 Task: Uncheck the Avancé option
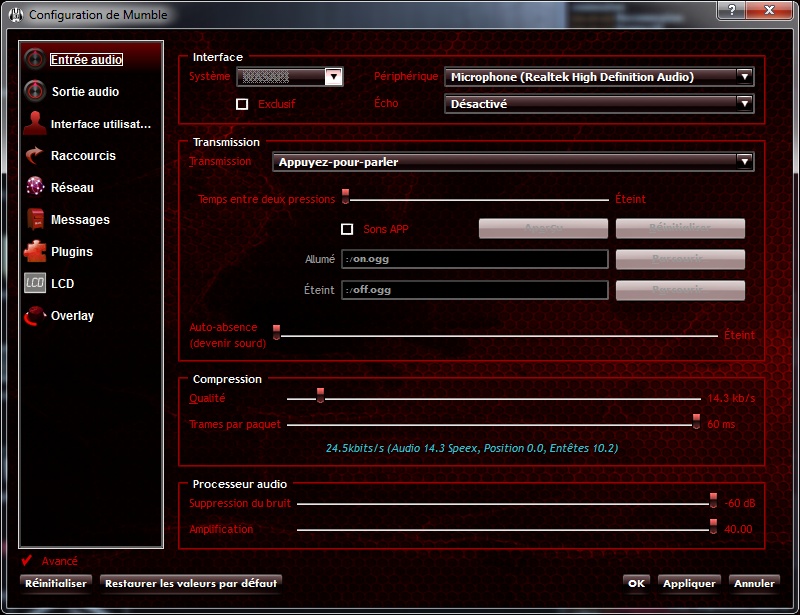coord(27,561)
